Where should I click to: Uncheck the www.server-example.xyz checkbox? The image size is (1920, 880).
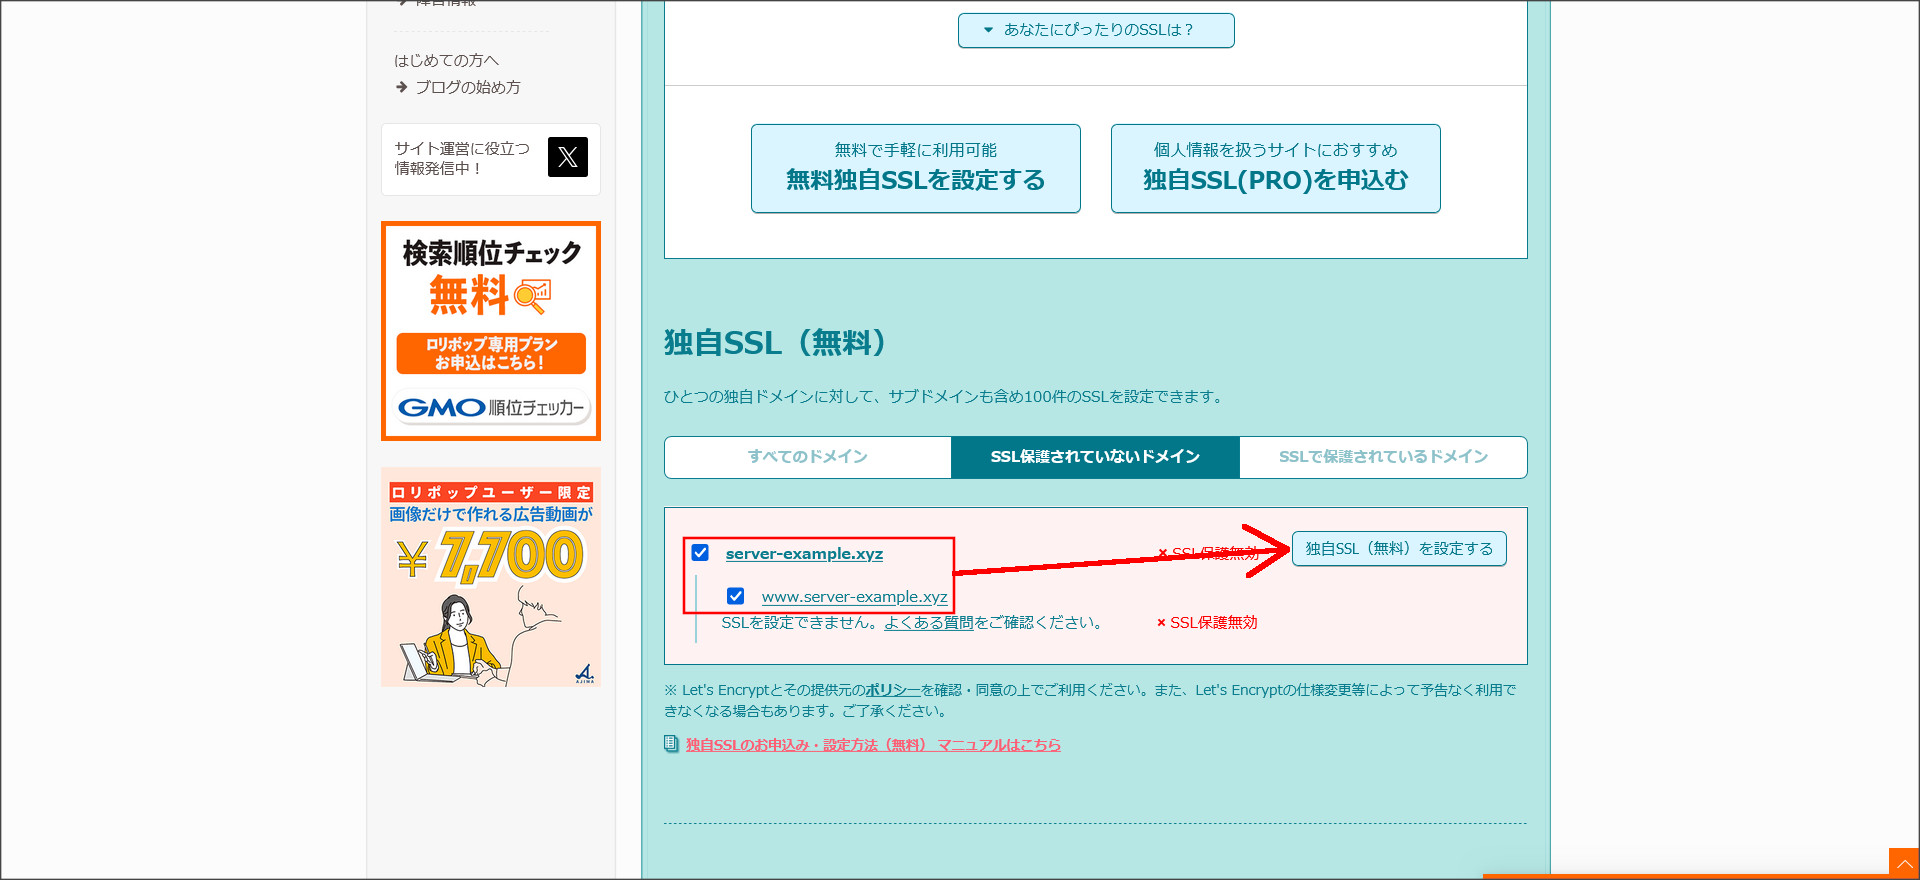click(x=736, y=596)
